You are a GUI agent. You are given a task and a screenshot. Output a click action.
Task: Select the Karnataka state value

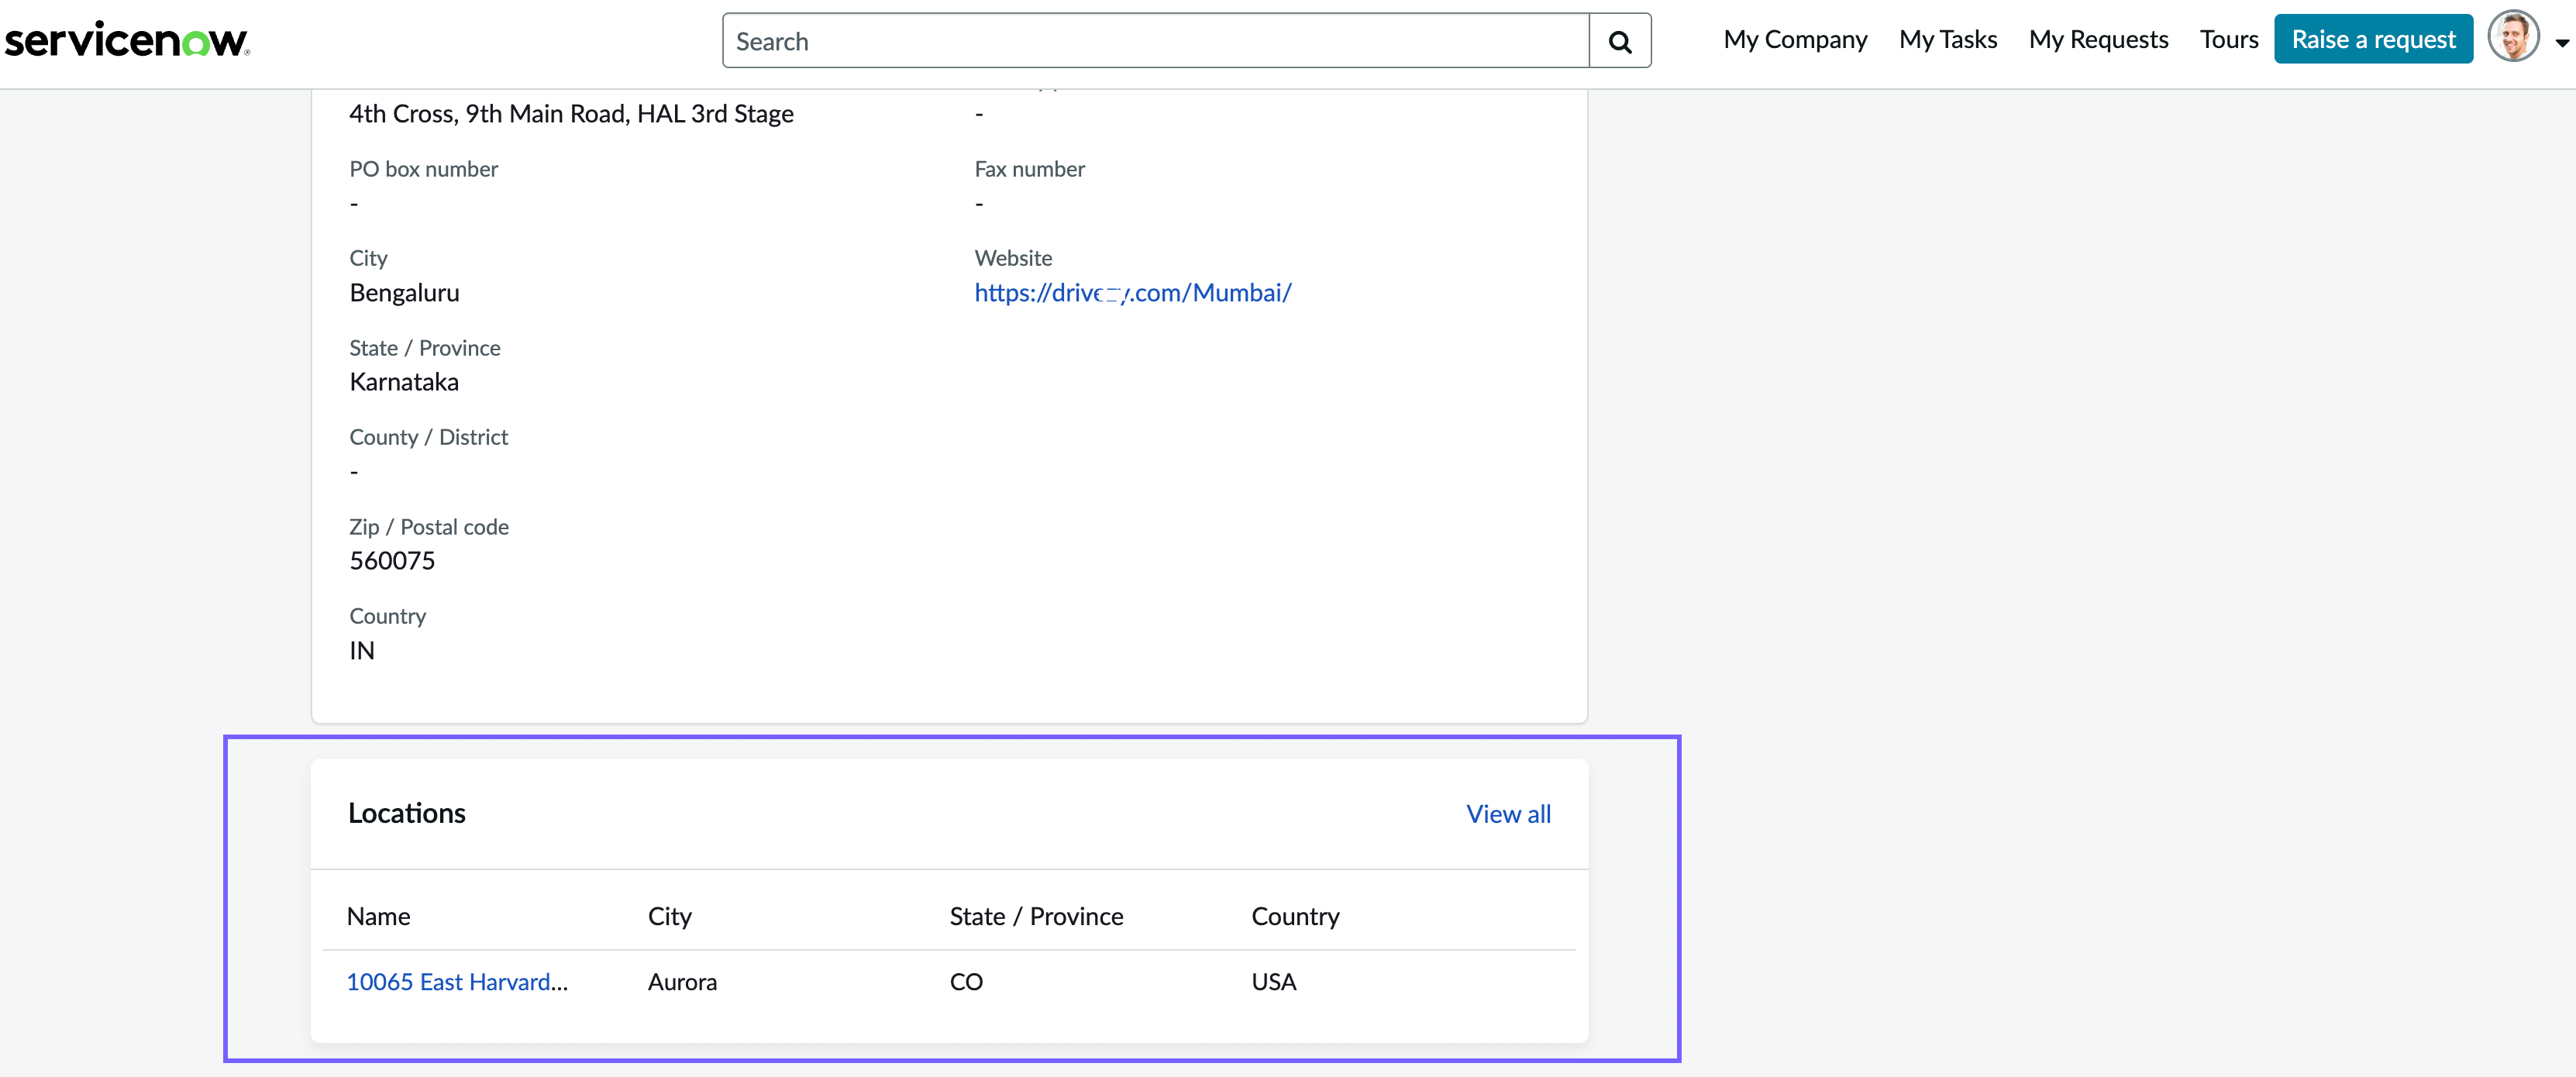tap(404, 382)
